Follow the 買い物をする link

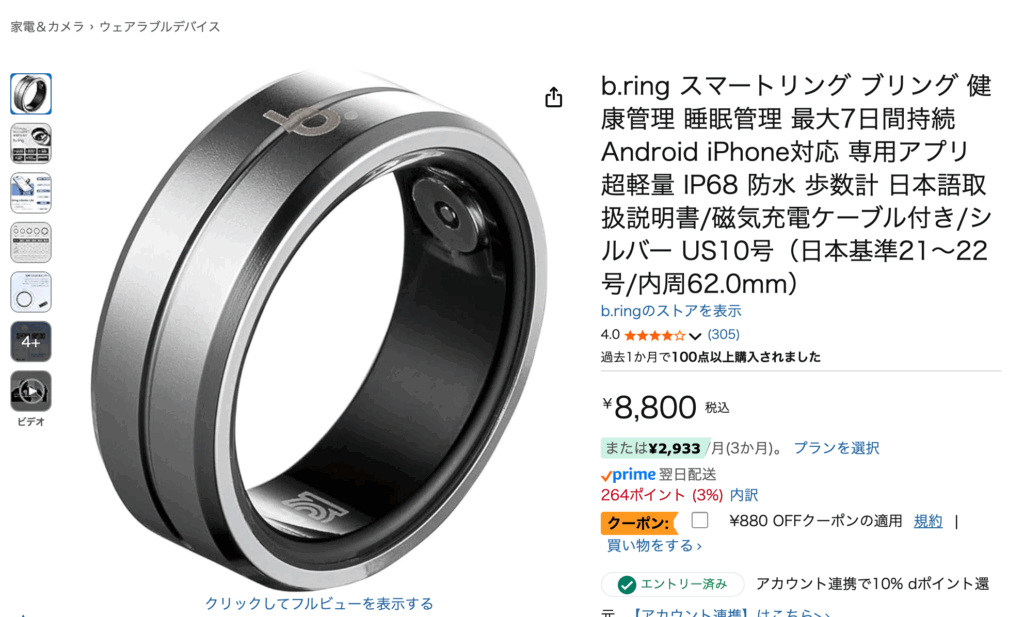654,545
